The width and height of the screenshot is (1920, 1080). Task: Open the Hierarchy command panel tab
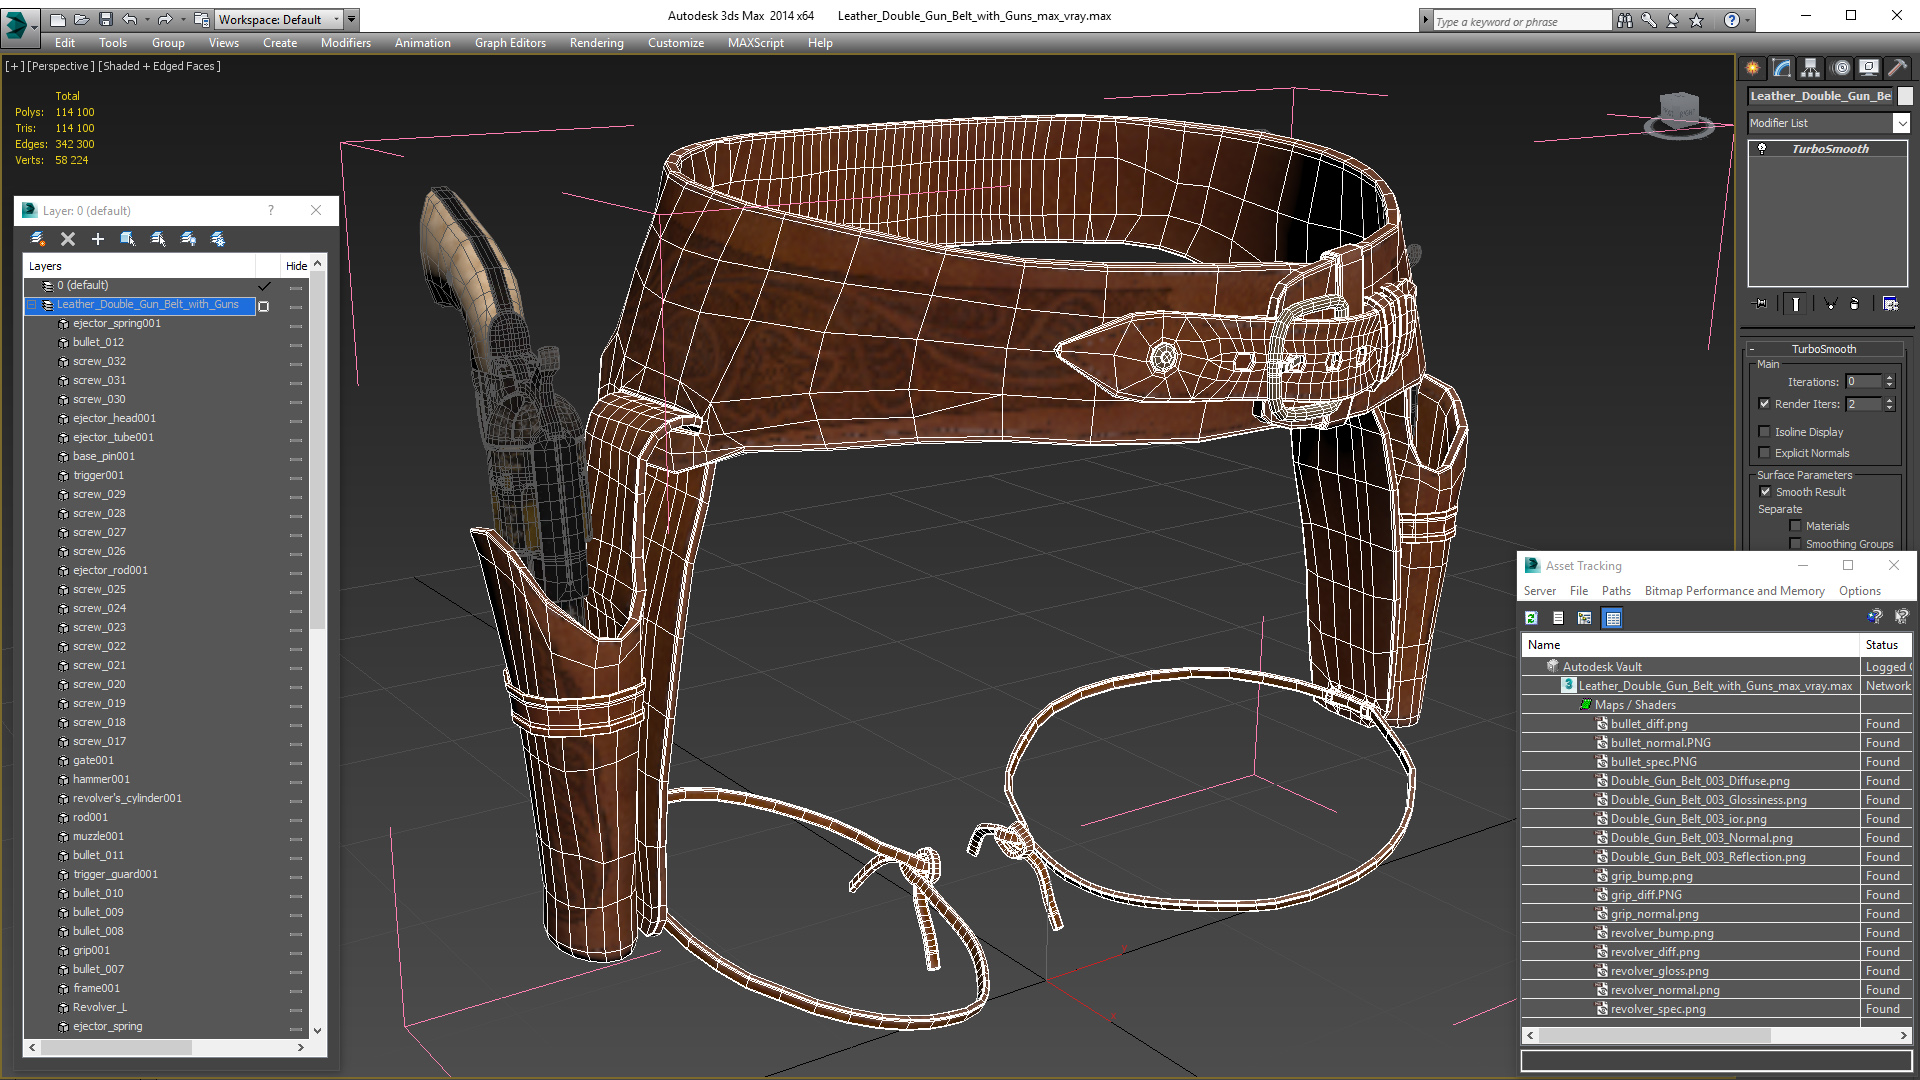pos(1810,68)
